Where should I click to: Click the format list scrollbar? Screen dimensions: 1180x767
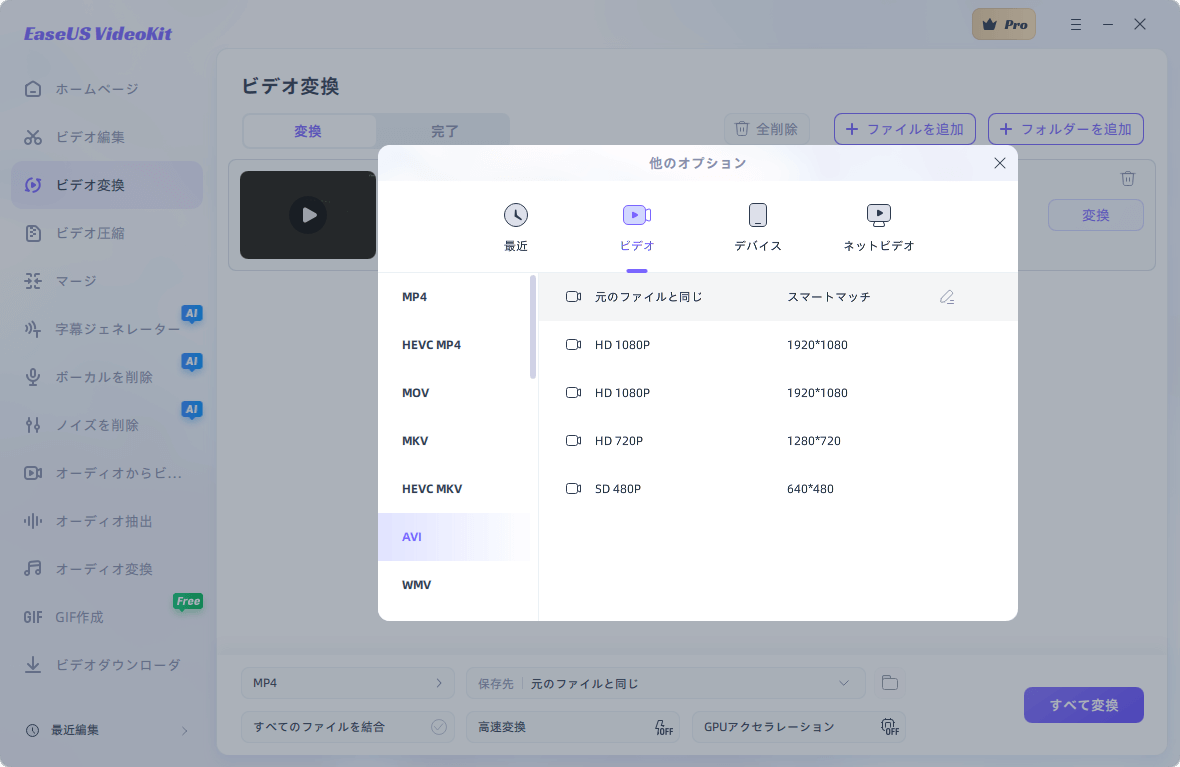[533, 327]
